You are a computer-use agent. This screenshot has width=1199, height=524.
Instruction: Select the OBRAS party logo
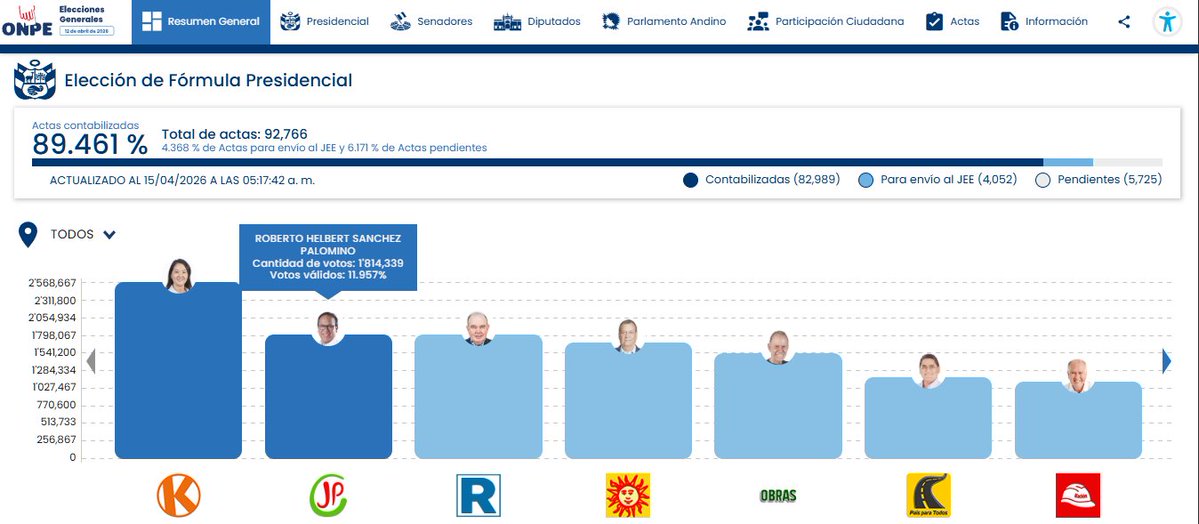tap(778, 496)
